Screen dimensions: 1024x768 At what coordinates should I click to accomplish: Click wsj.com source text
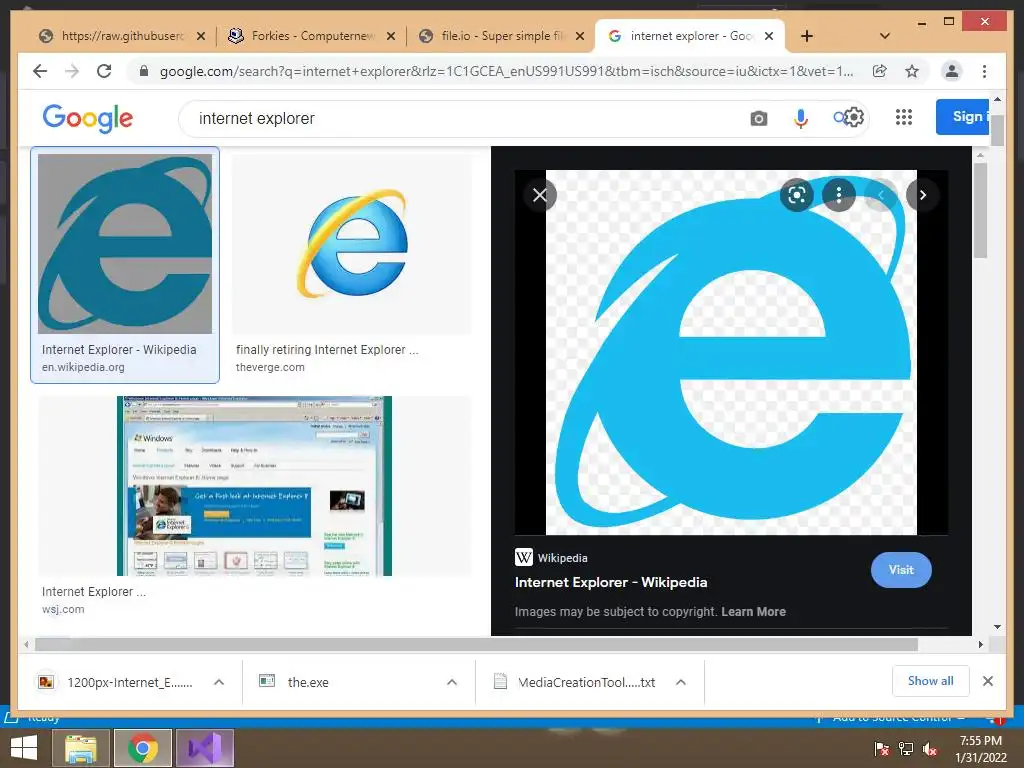pos(63,609)
